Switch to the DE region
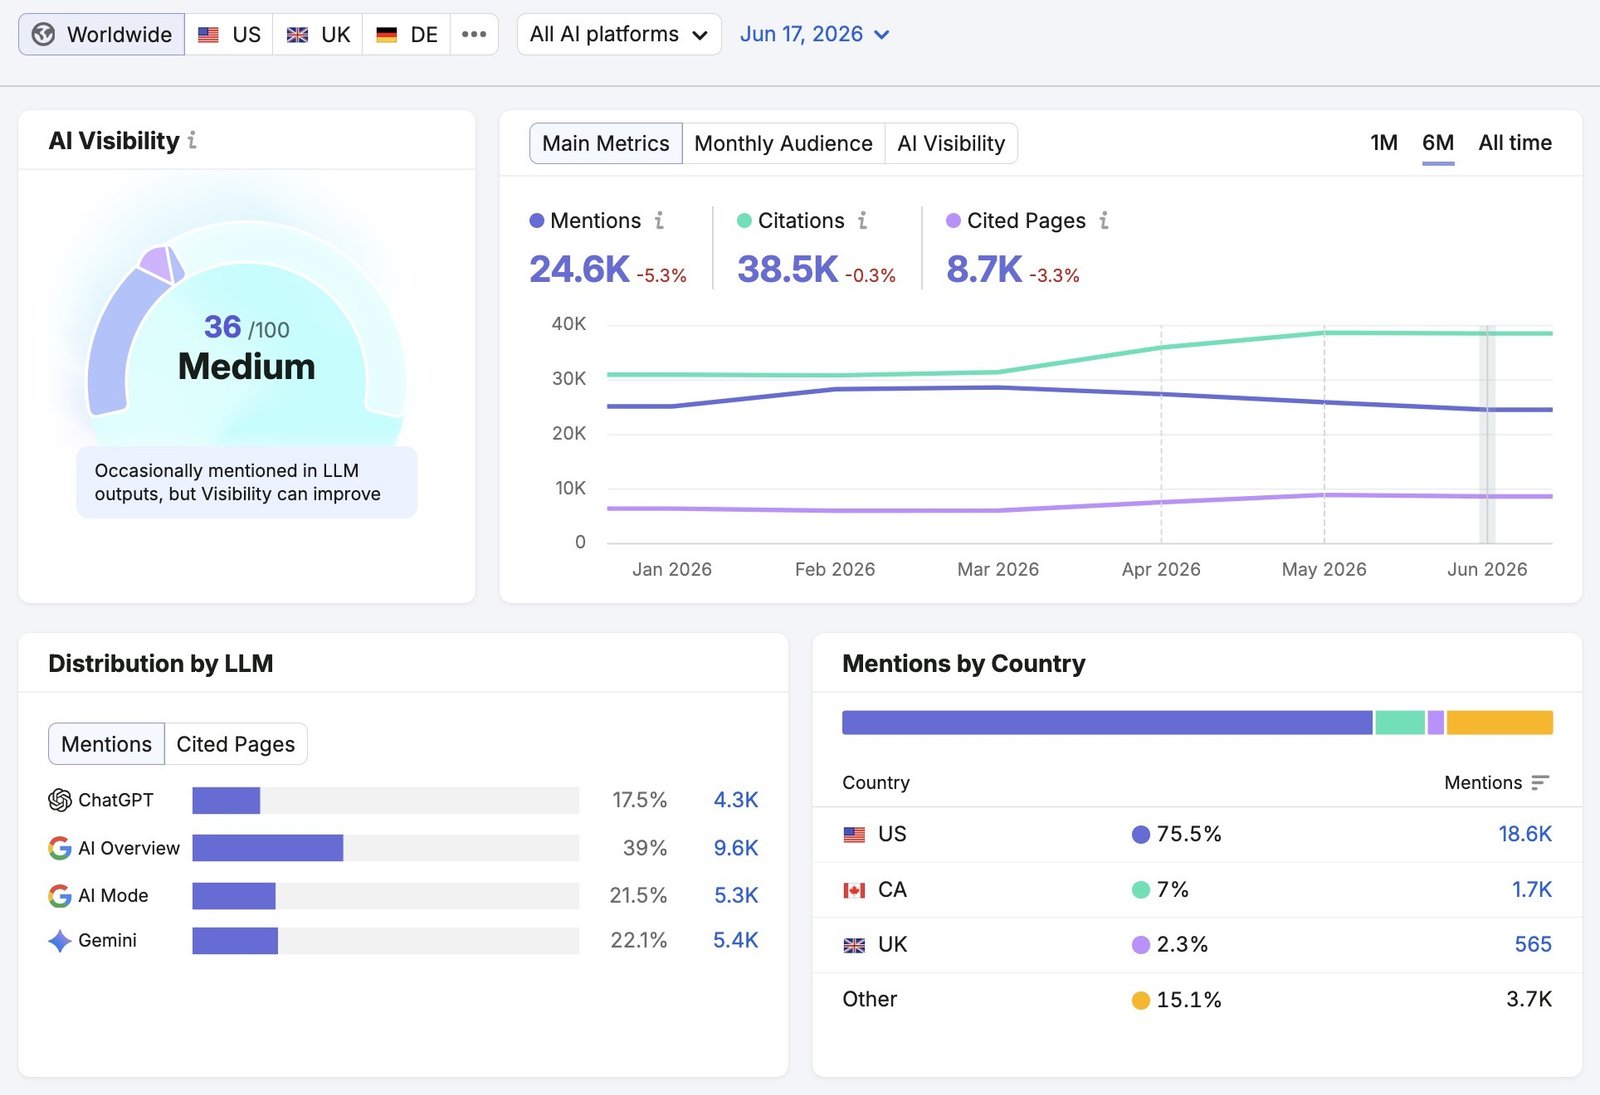This screenshot has width=1600, height=1095. pyautogui.click(x=407, y=34)
